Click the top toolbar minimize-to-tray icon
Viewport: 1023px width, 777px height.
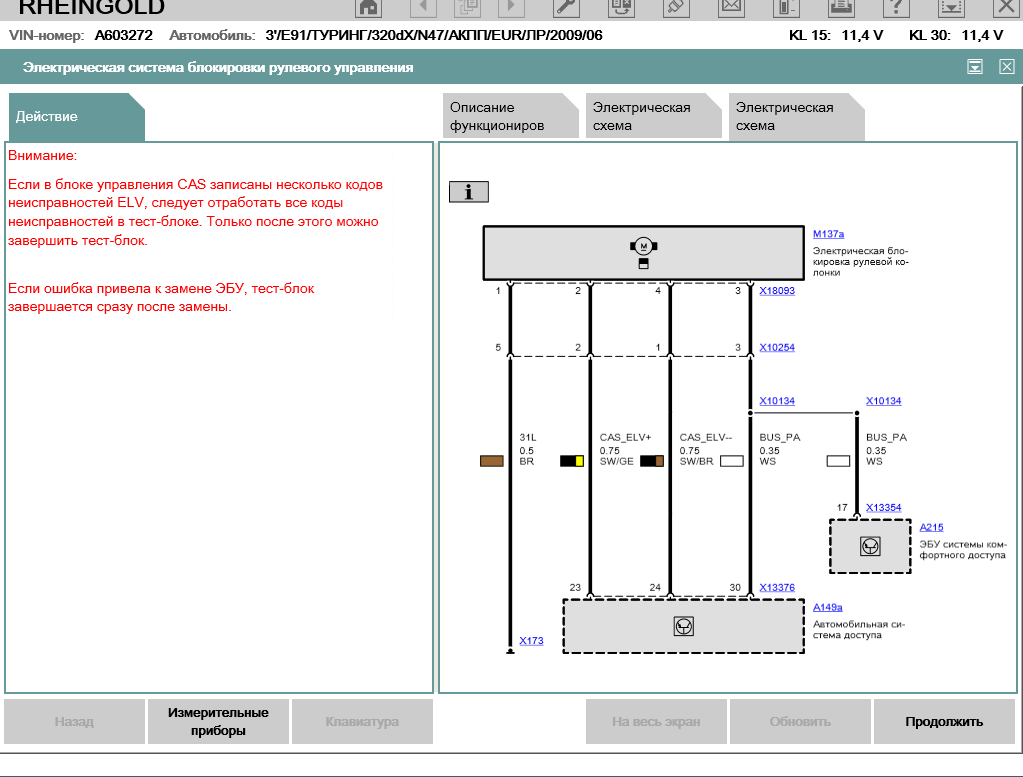(x=951, y=7)
